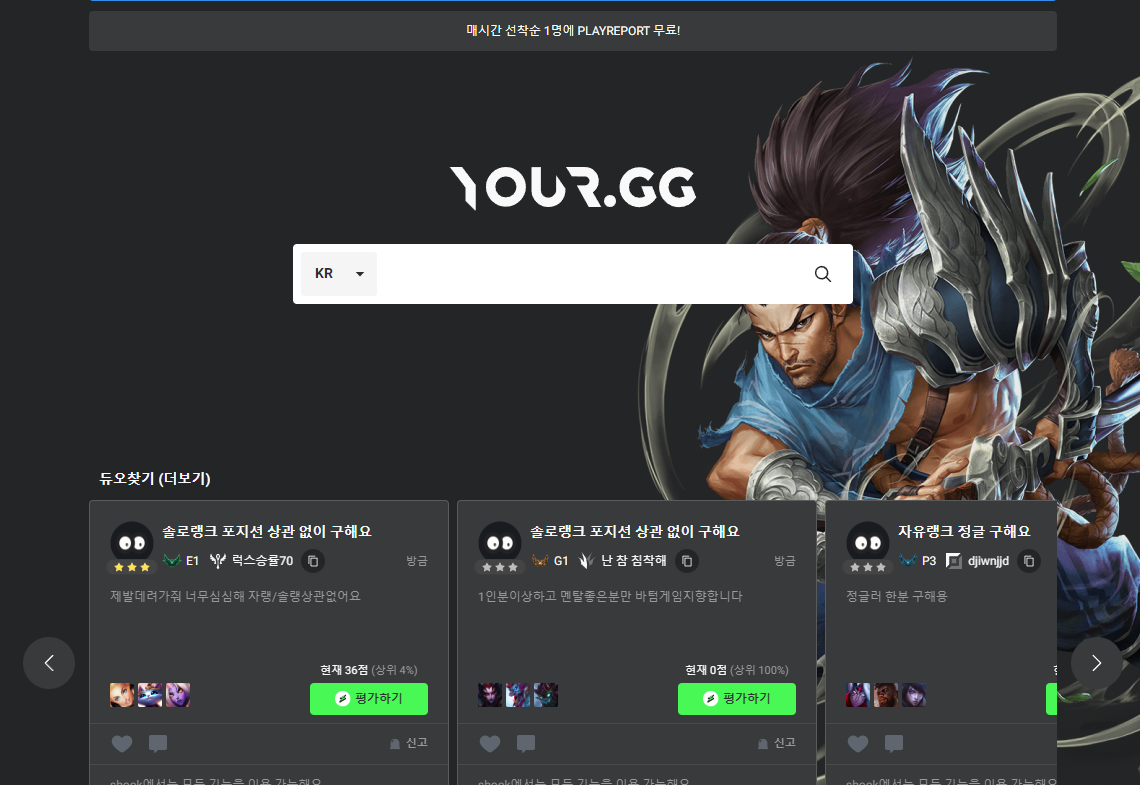The width and height of the screenshot is (1140, 785).
Task: Click second champion icon on 난 참 침착해 card
Action: point(518,695)
